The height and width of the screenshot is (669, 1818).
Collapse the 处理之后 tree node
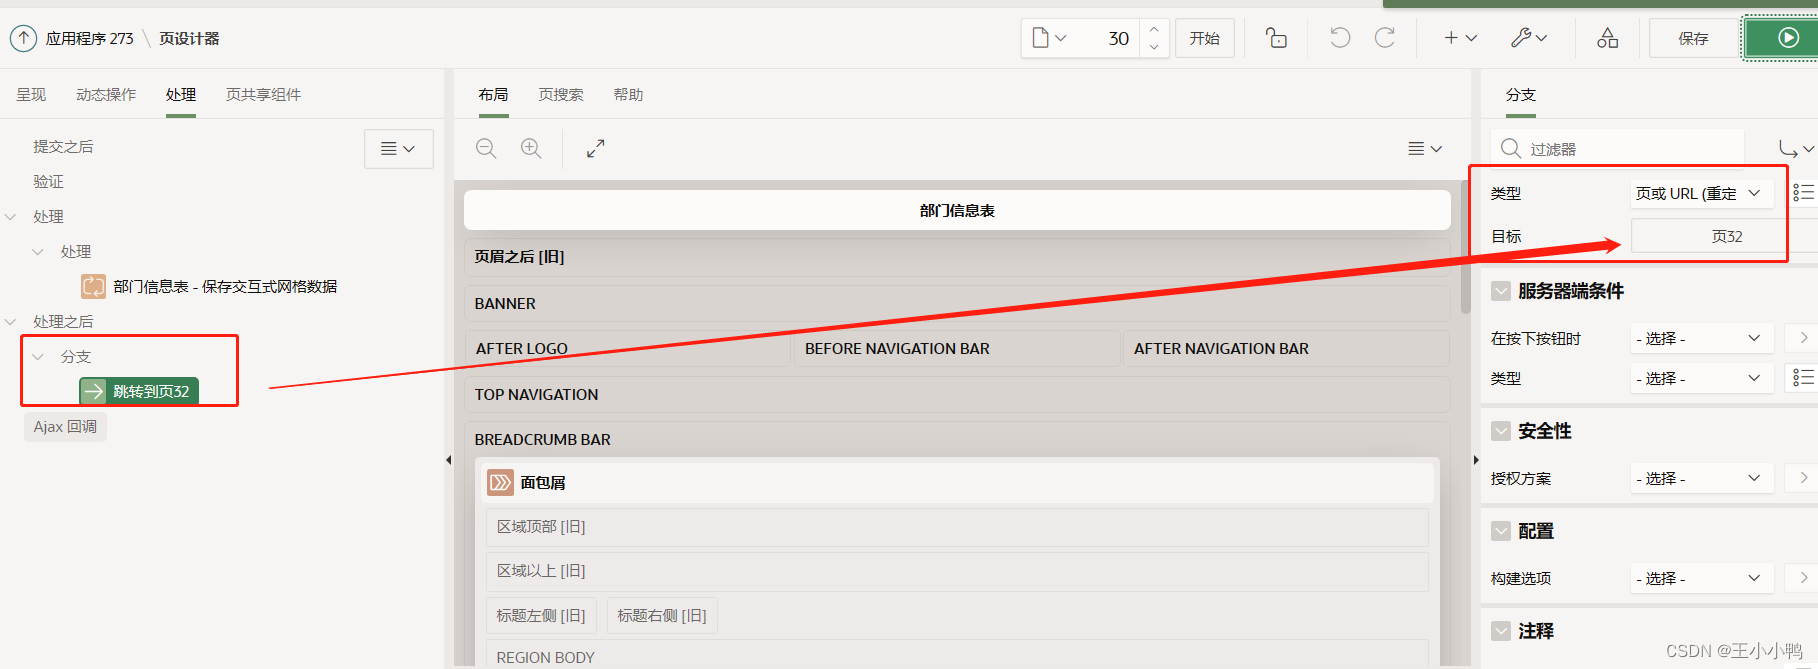point(11,322)
